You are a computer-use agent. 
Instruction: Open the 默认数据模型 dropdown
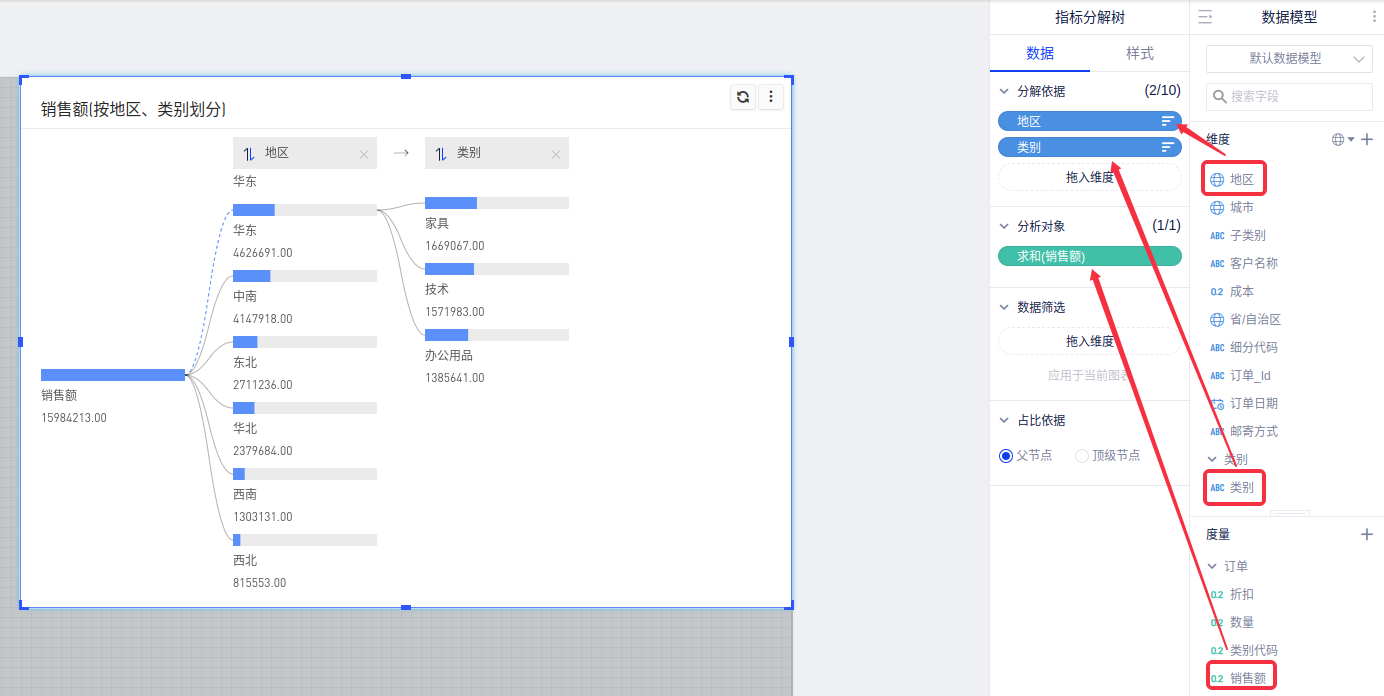click(x=1289, y=59)
